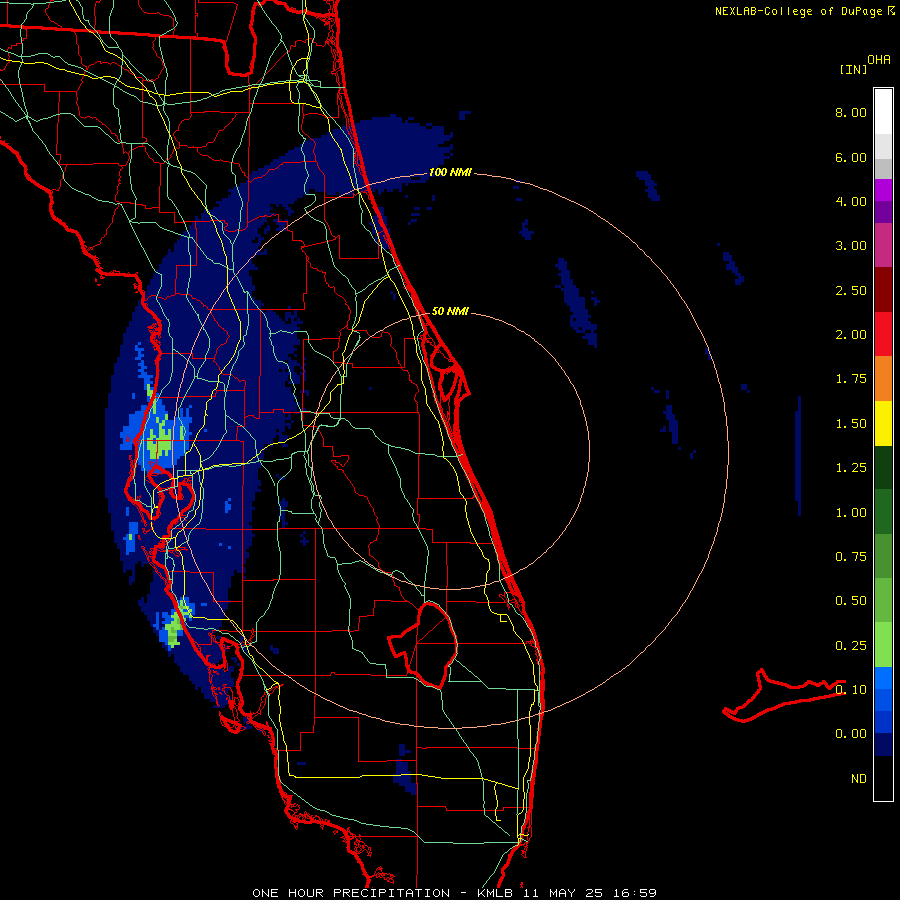900x900 pixels.
Task: Select the 1.25 legend value
Action: [851, 468]
